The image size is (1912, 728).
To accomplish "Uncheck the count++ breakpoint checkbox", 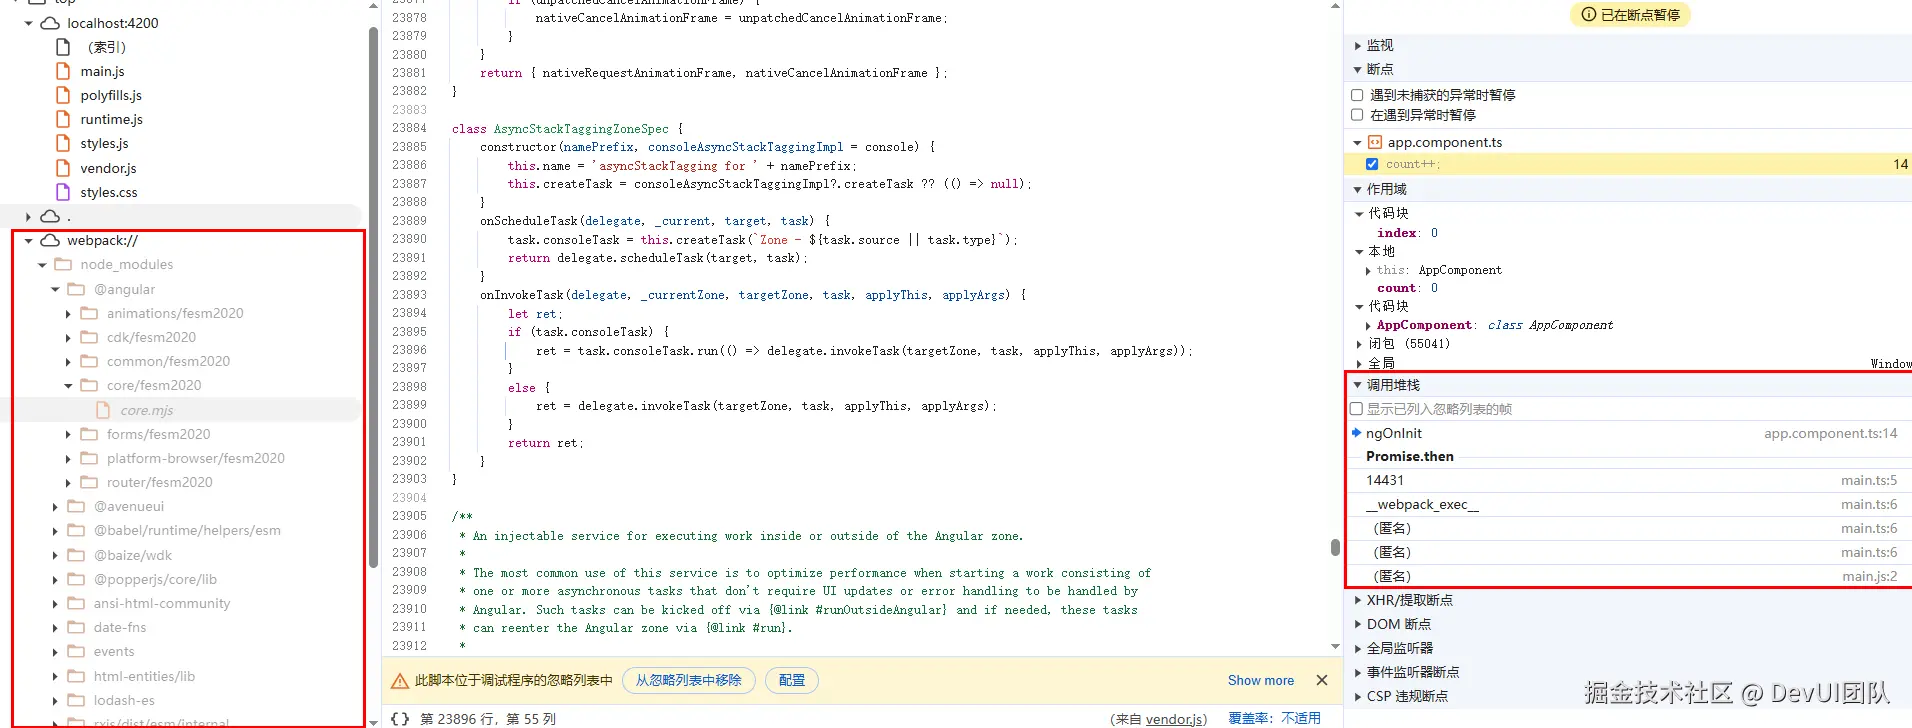I will pyautogui.click(x=1372, y=164).
